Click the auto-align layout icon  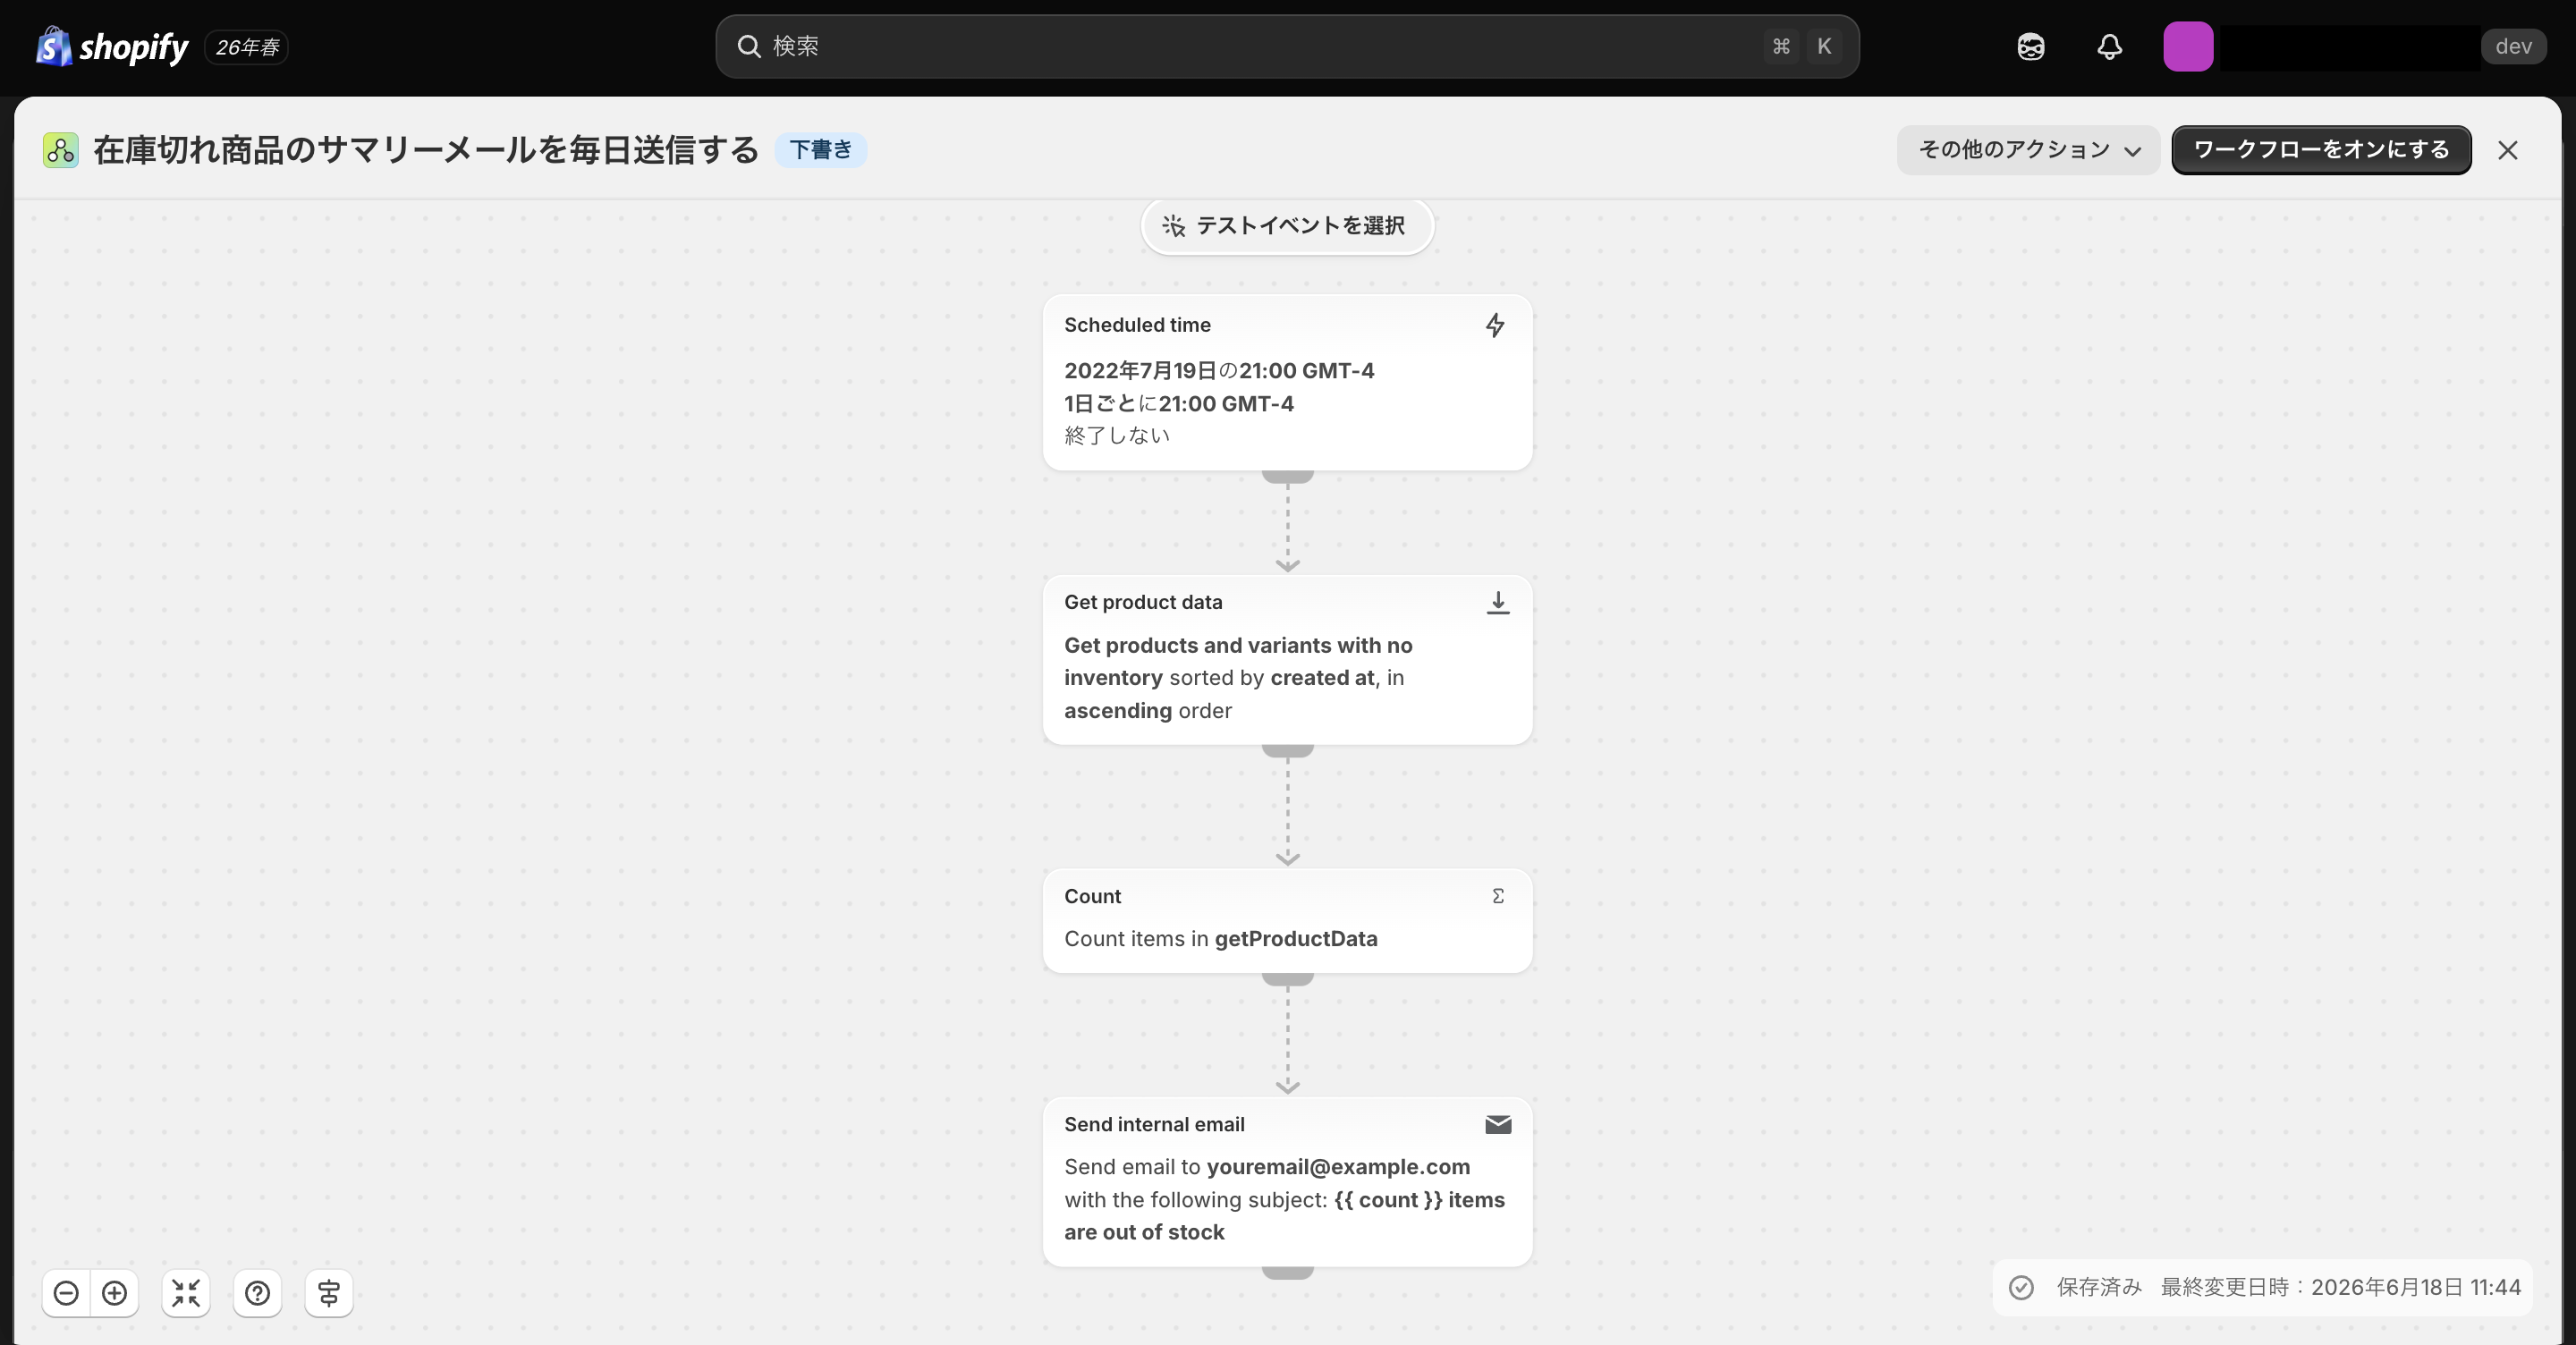pos(329,1293)
